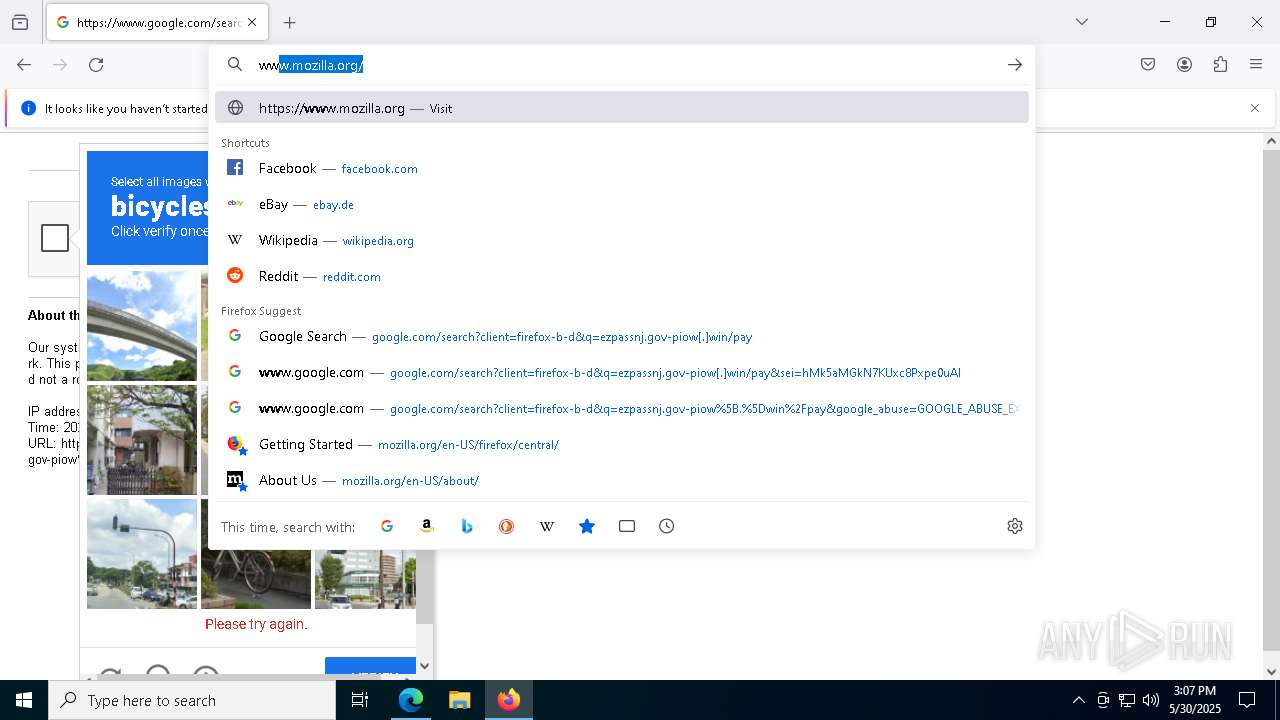Dismiss the notification bar with X
The height and width of the screenshot is (720, 1280).
click(x=1255, y=108)
